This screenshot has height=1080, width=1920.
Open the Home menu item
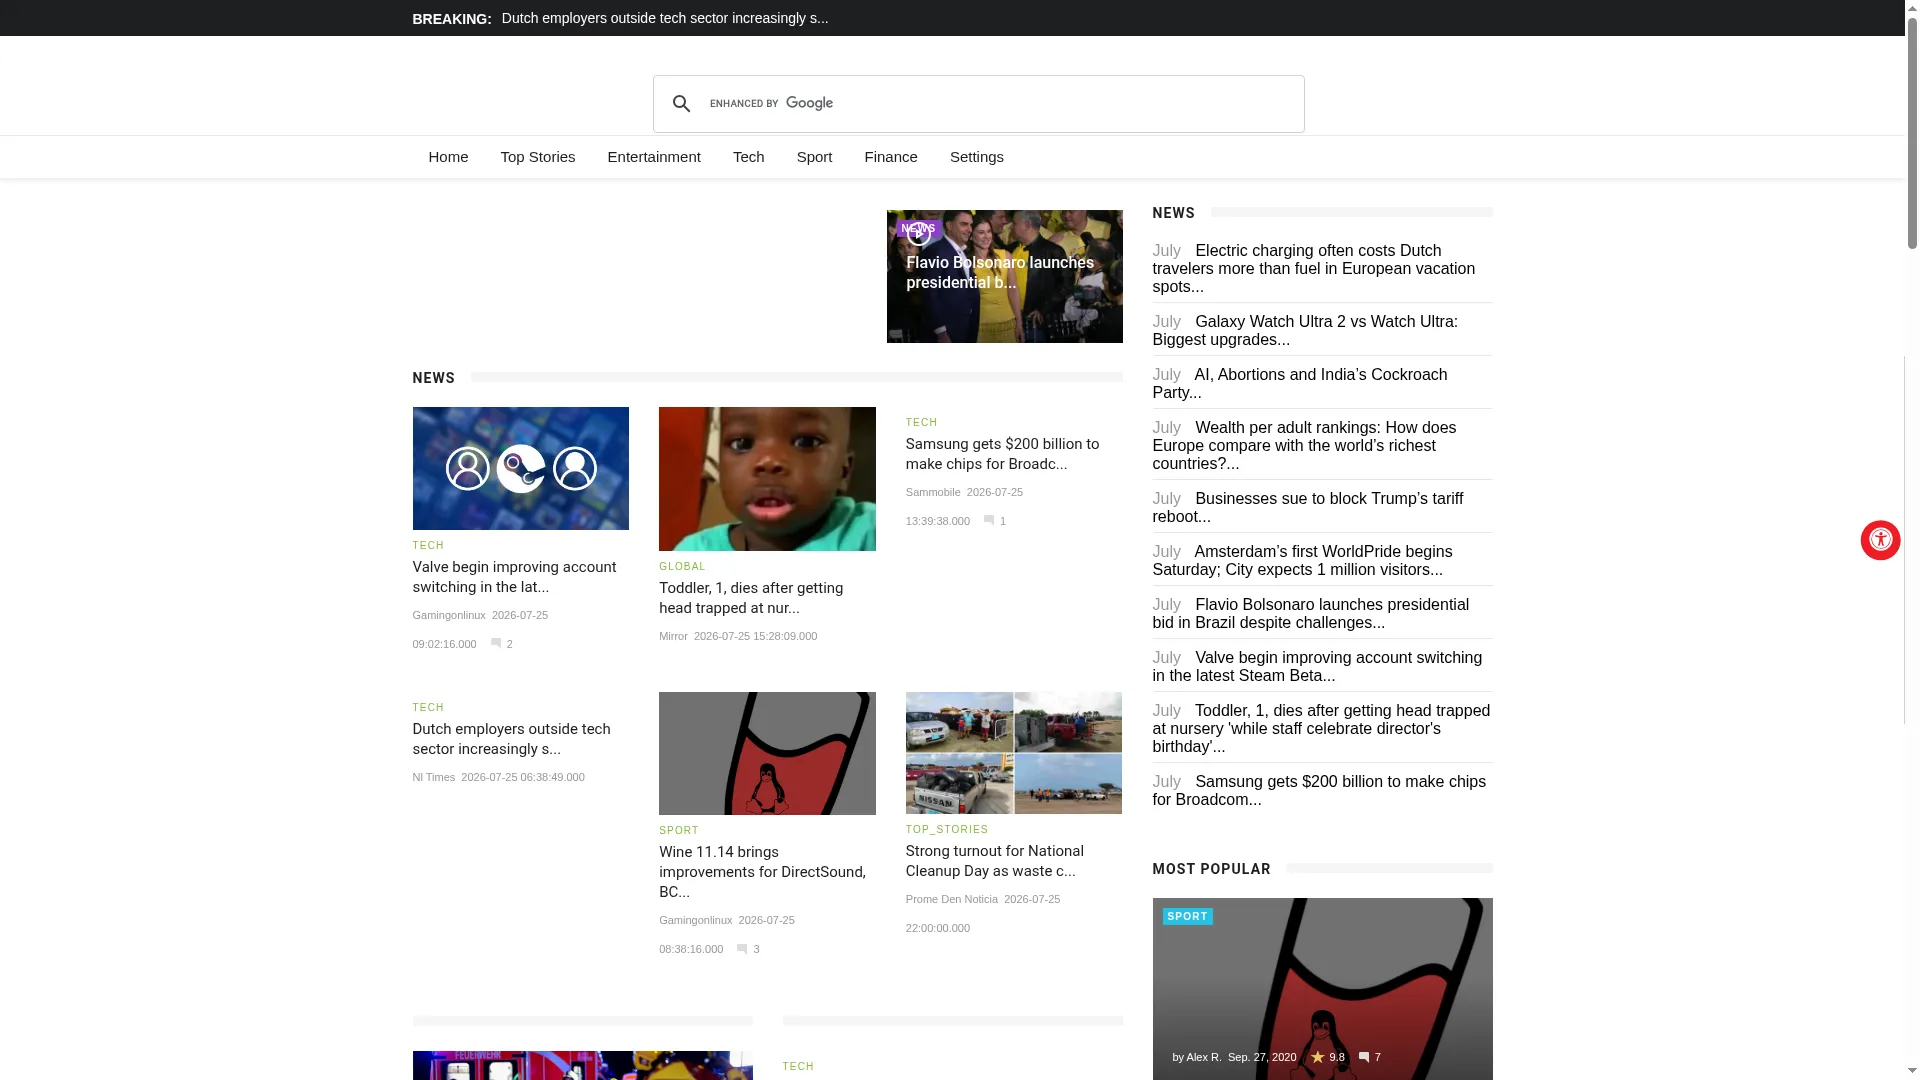click(x=448, y=157)
